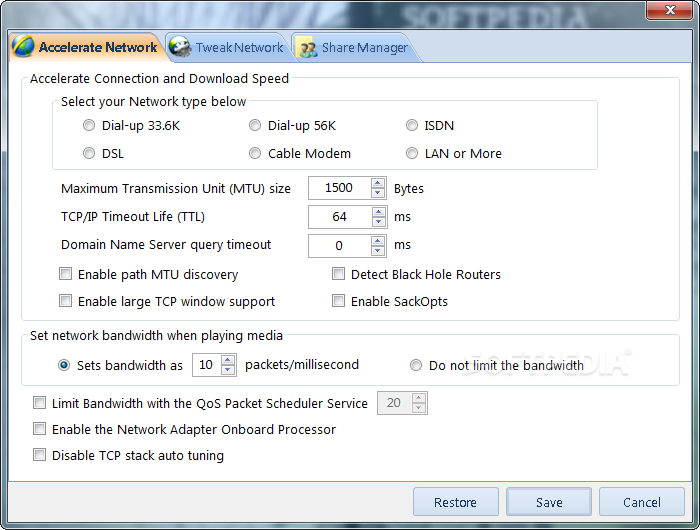Decrease DNS query timeout value
Image resolution: width=700 pixels, height=530 pixels.
pos(378,250)
